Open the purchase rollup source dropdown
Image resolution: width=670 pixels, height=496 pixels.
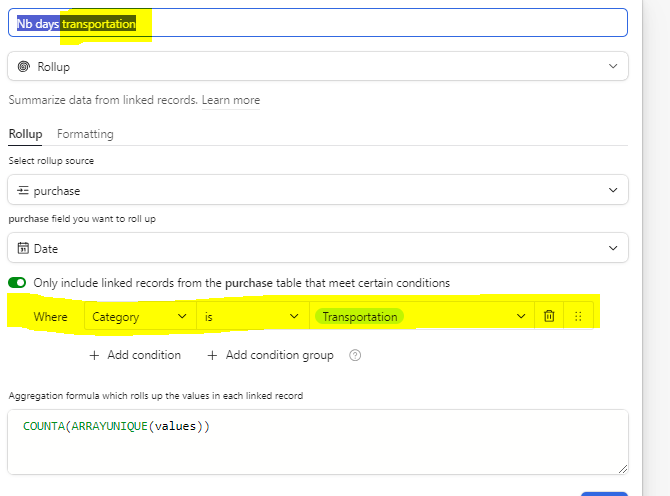point(317,190)
